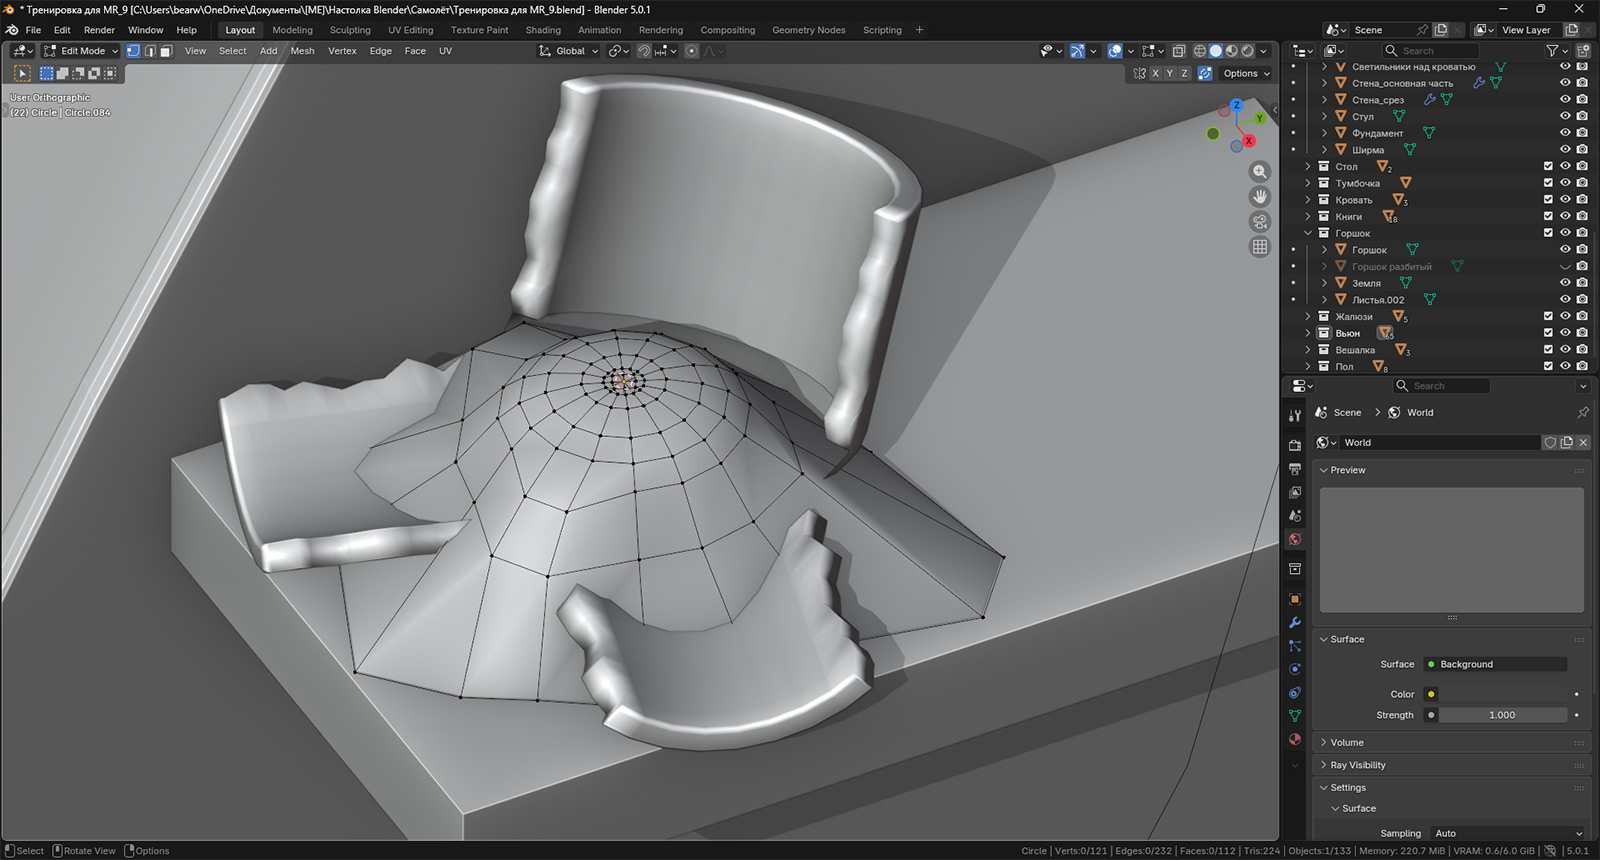Switch to face select mode

point(166,51)
